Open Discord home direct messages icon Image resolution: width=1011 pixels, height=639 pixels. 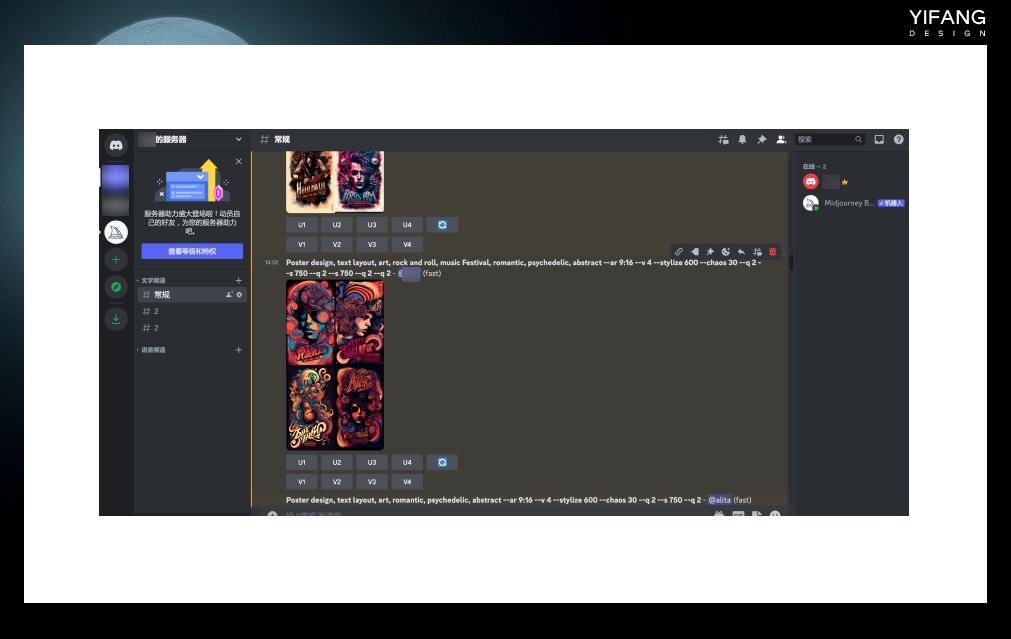point(116,145)
